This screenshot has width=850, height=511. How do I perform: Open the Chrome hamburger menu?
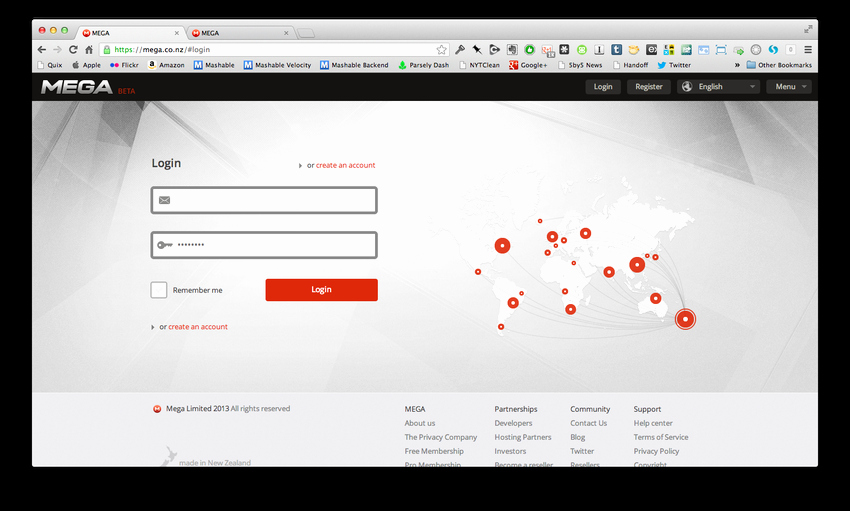(808, 49)
